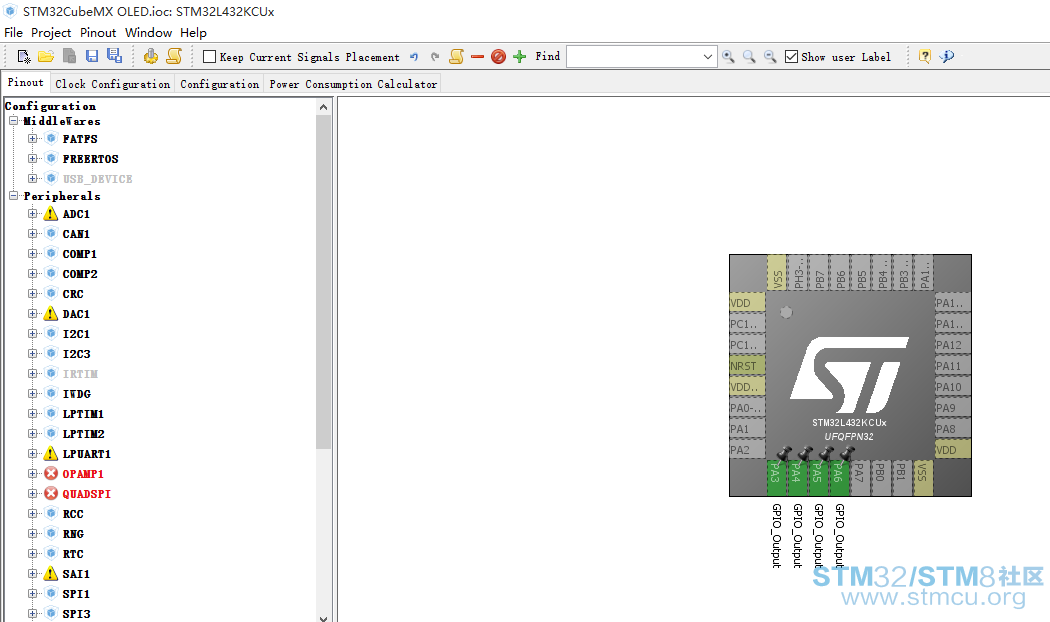This screenshot has height=622, width=1050.
Task: Expand the CAN1 peripheral node
Action: click(32, 234)
